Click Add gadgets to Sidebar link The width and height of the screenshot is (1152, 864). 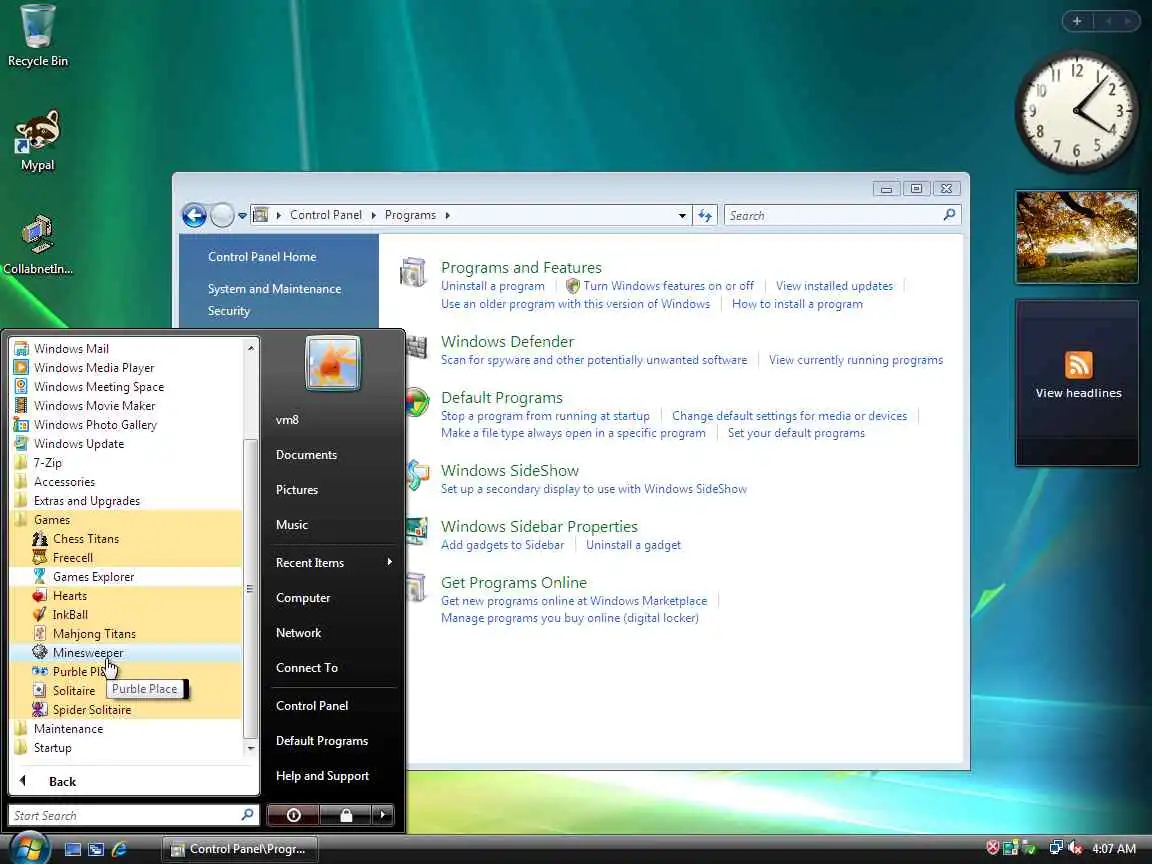[x=502, y=545]
